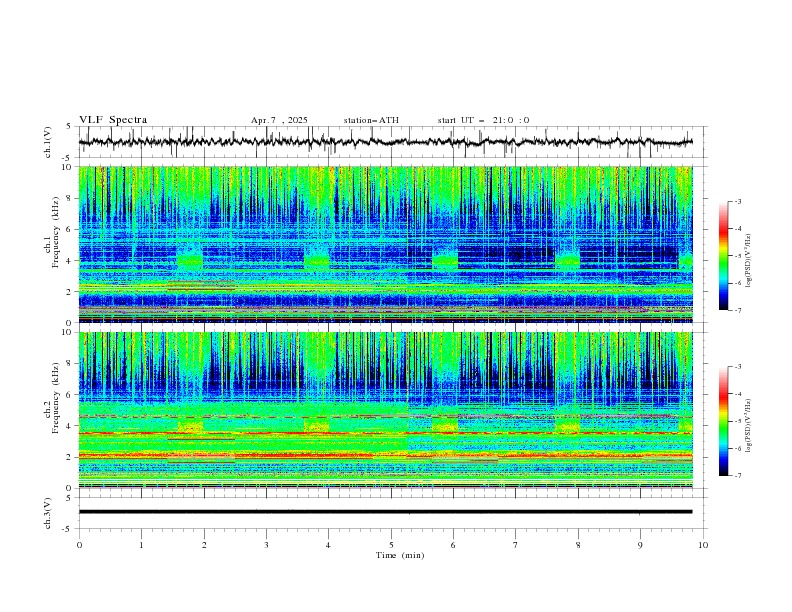Click the 'ch.3(V)' axis label
The image size is (792, 612).
[48, 513]
